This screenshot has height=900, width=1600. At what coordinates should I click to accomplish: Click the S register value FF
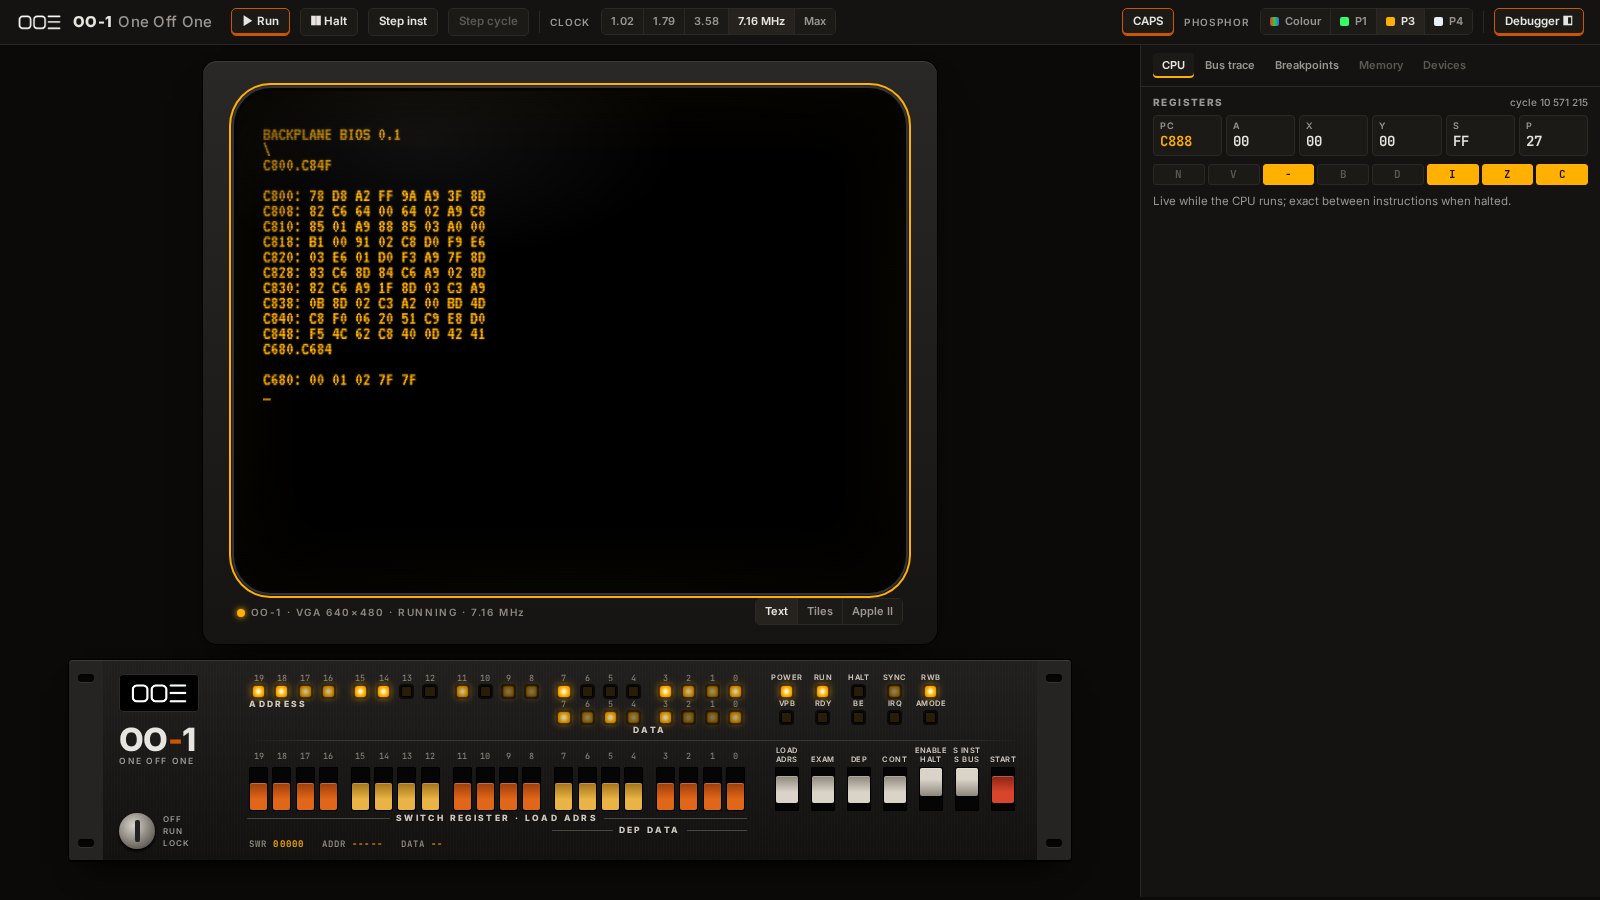pyautogui.click(x=1461, y=142)
